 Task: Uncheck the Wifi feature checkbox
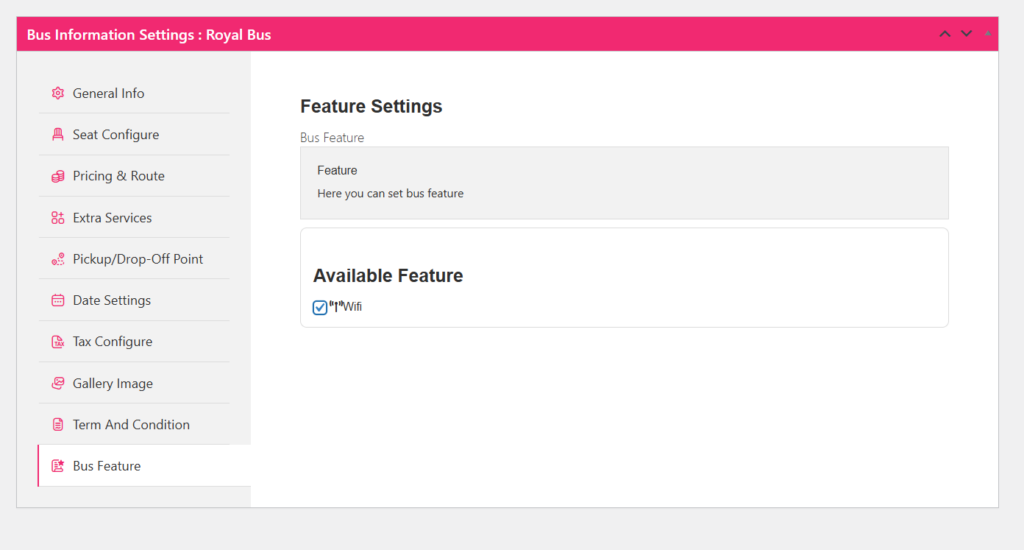[320, 307]
